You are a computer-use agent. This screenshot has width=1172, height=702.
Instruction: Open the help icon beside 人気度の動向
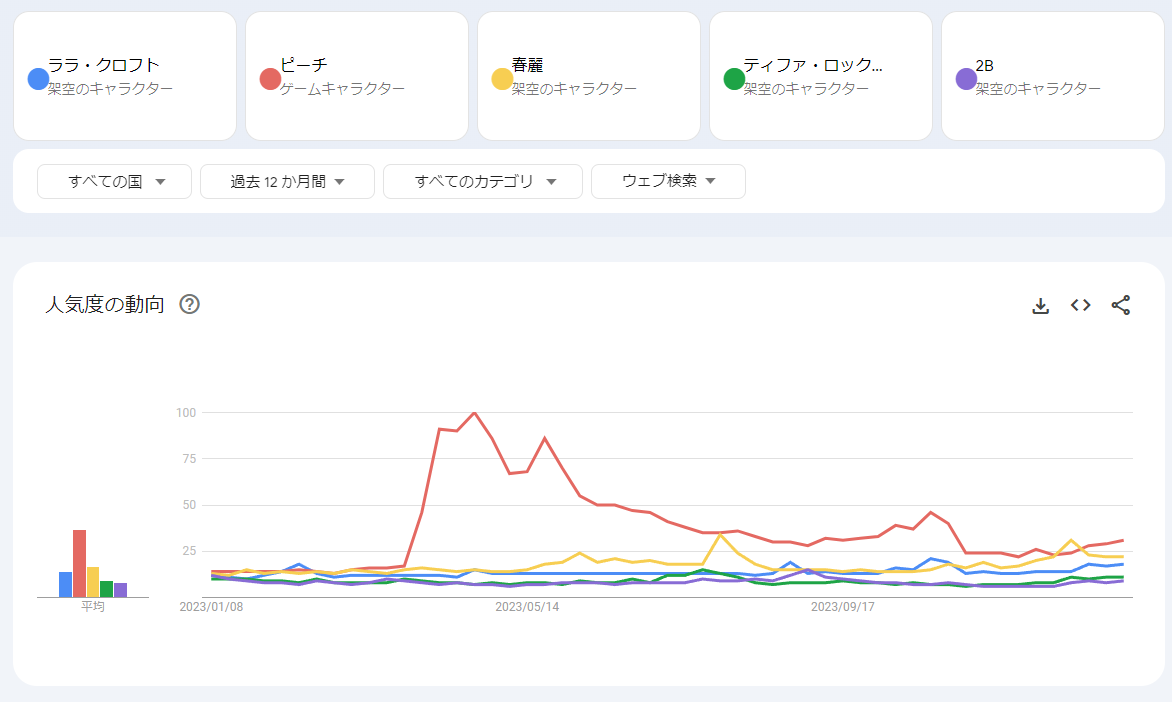(x=189, y=305)
